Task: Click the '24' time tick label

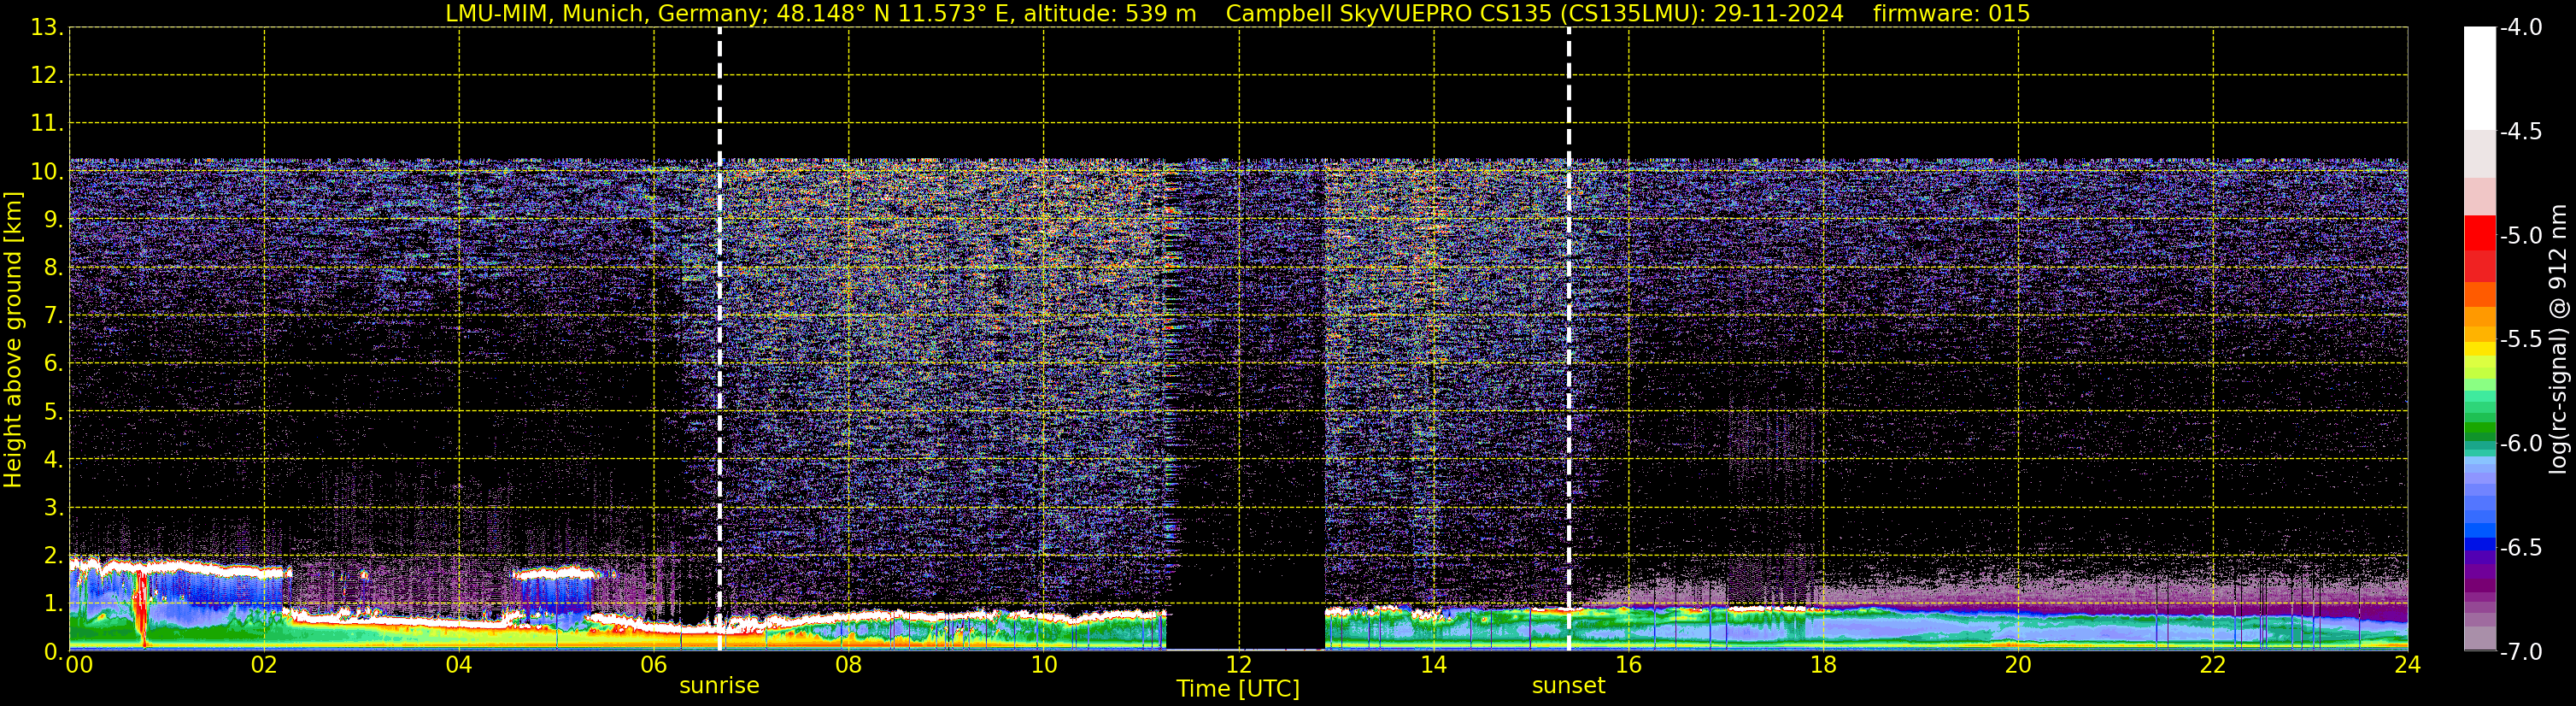Action: pyautogui.click(x=2407, y=665)
